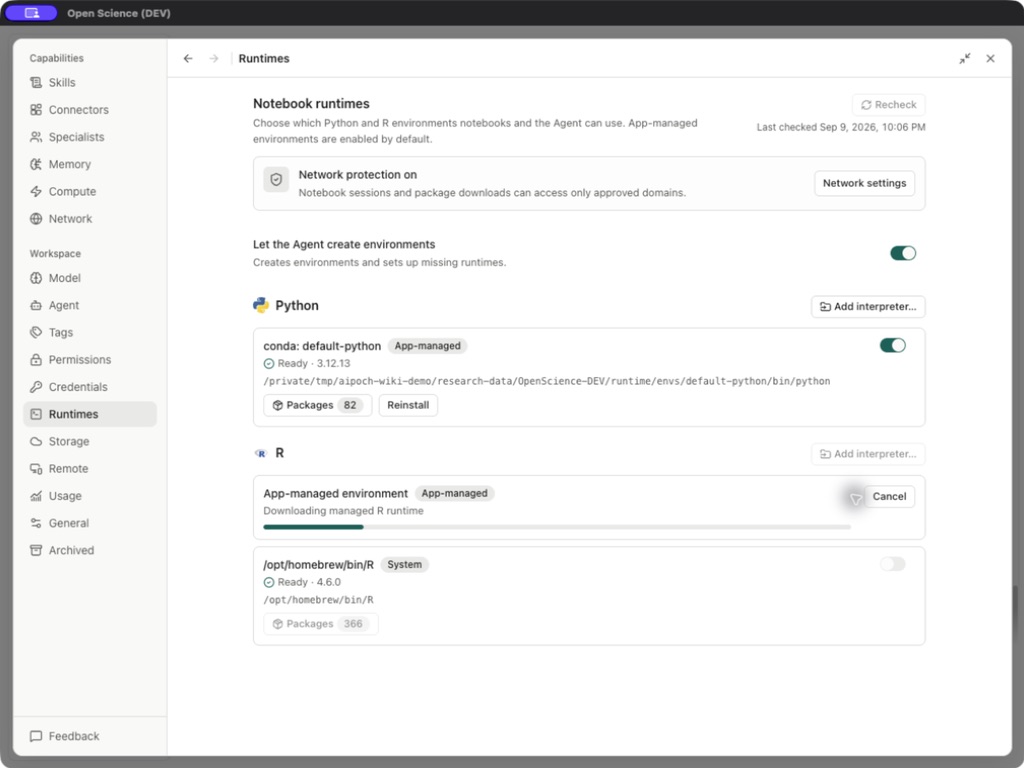This screenshot has width=1024, height=768.
Task: Enable the /opt/homebrew/bin/R system toggle
Action: tap(892, 564)
